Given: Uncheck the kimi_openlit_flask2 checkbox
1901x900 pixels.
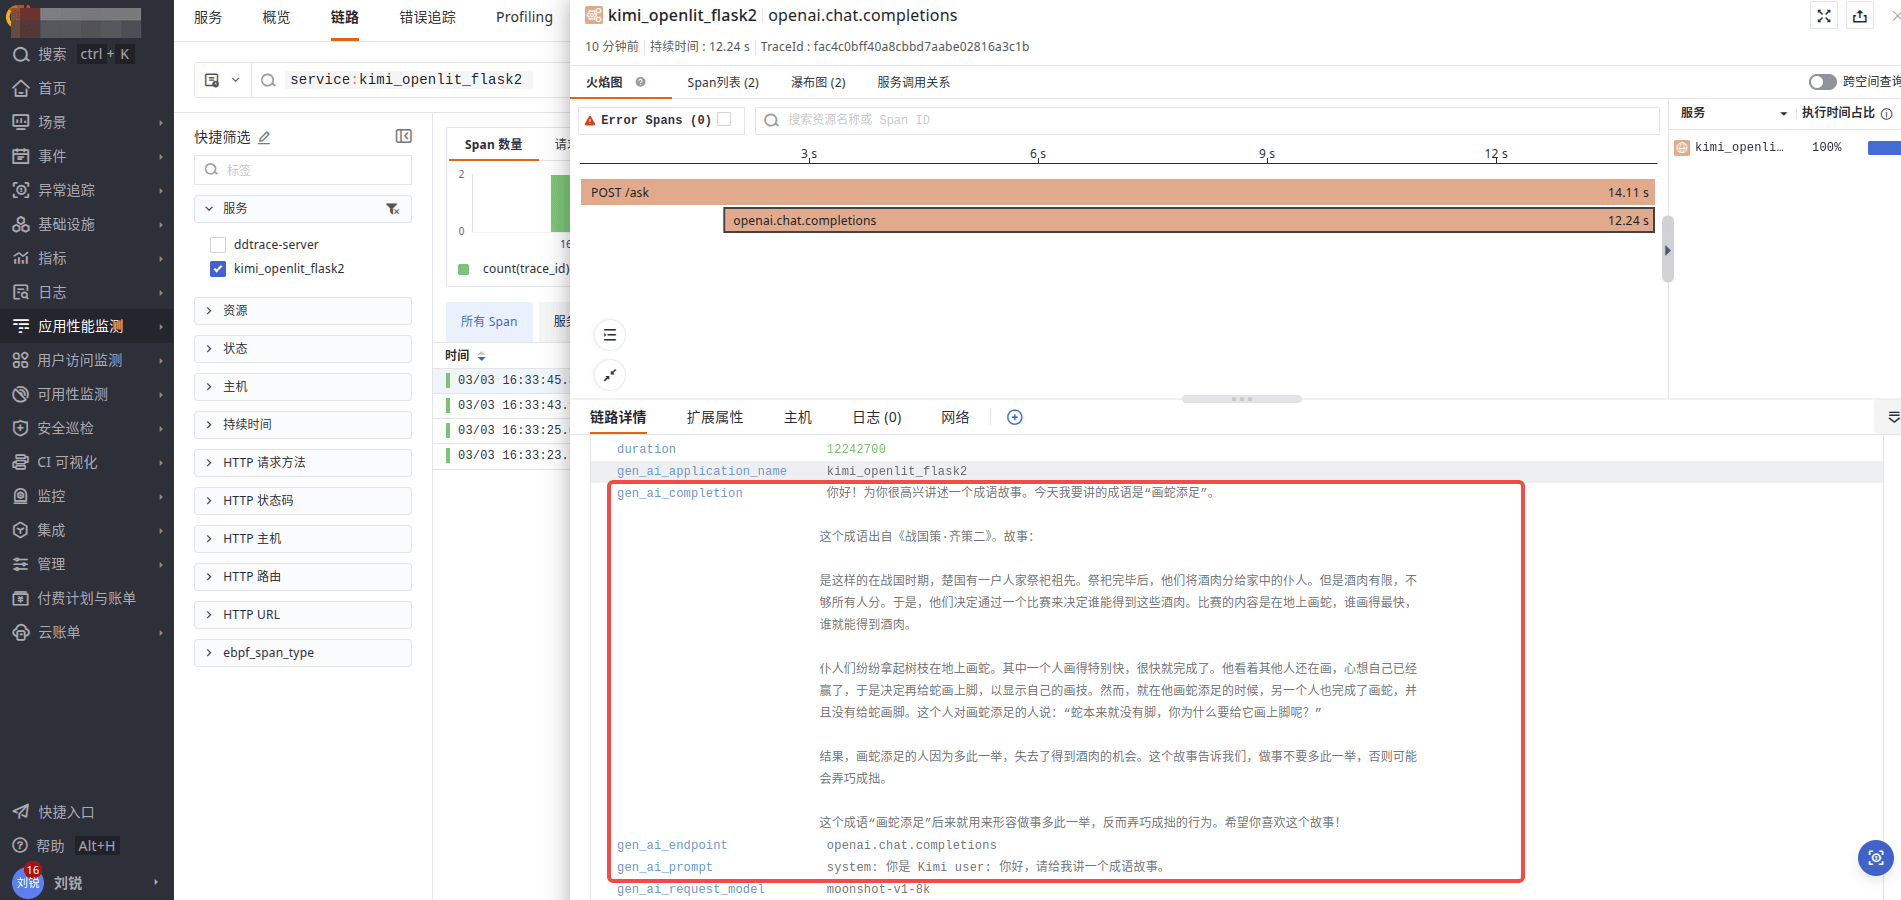Looking at the screenshot, I should click(218, 269).
